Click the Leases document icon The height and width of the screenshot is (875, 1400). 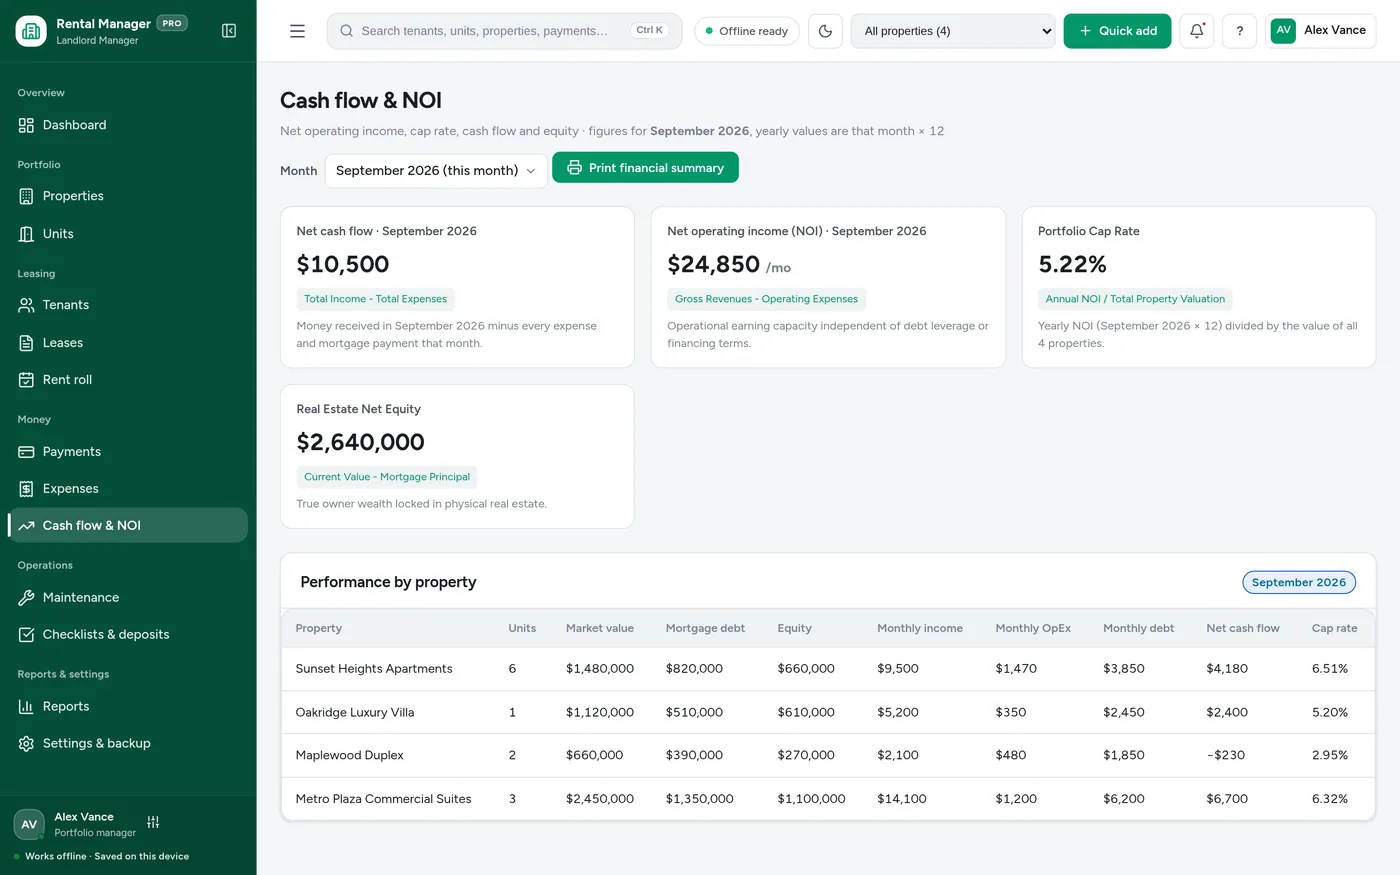pyautogui.click(x=26, y=343)
